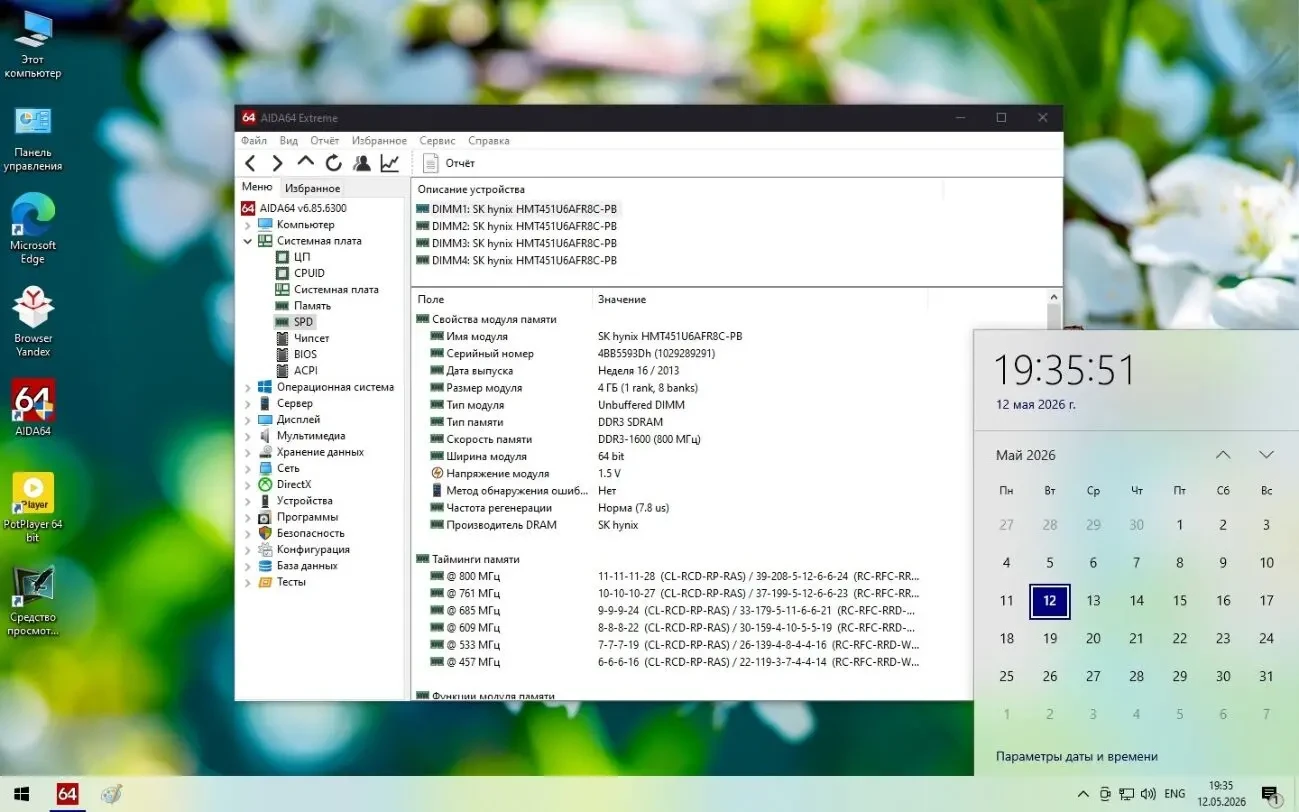Select DIMM2: SK hynix memory module row
This screenshot has width=1299, height=812.
pyautogui.click(x=516, y=226)
